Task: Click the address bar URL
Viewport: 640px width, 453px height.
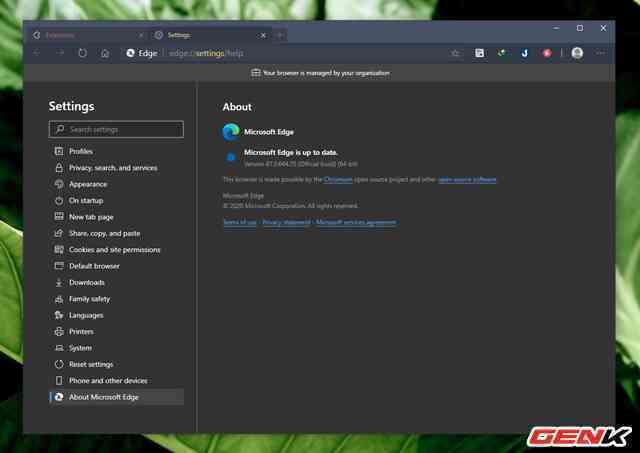Action: tap(206, 53)
